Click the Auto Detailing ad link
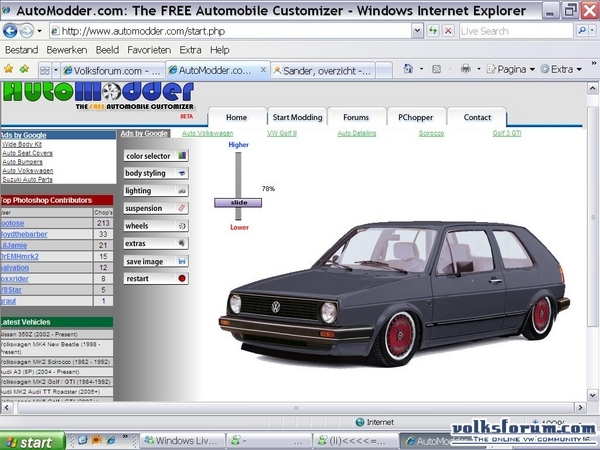This screenshot has height=450, width=600. click(x=357, y=133)
